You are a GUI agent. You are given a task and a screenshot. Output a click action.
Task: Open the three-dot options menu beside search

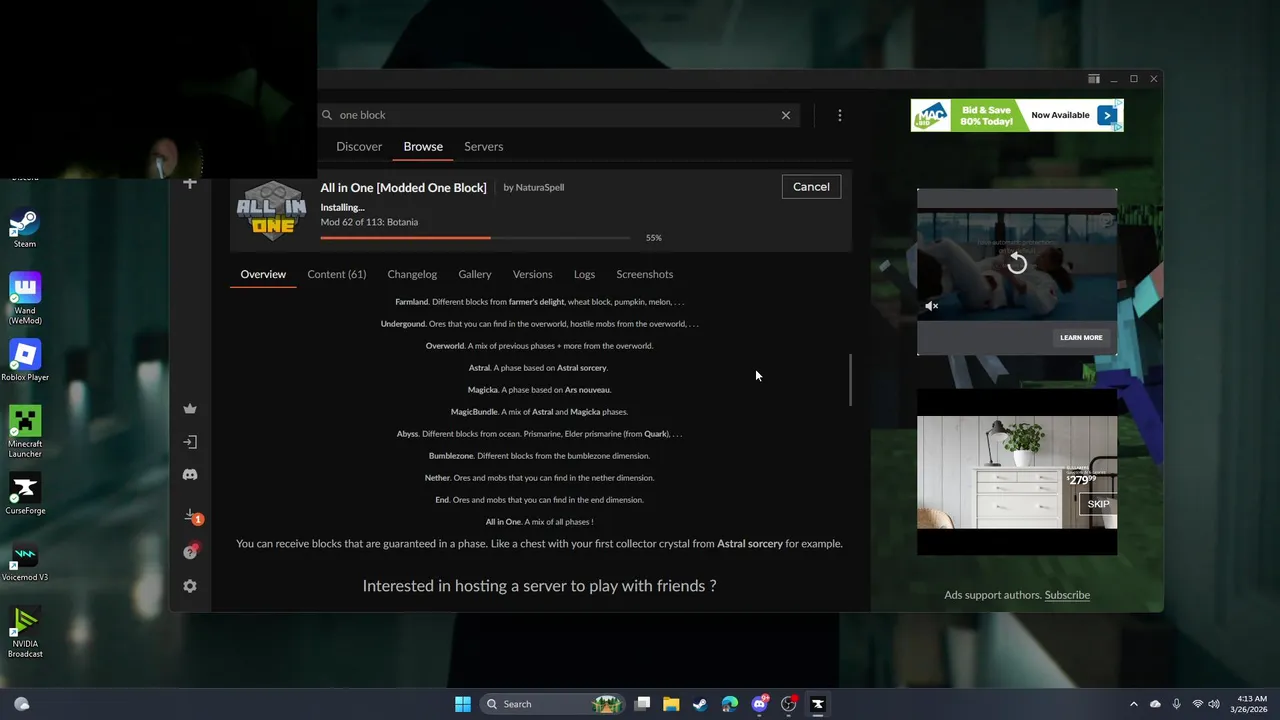pyautogui.click(x=840, y=115)
